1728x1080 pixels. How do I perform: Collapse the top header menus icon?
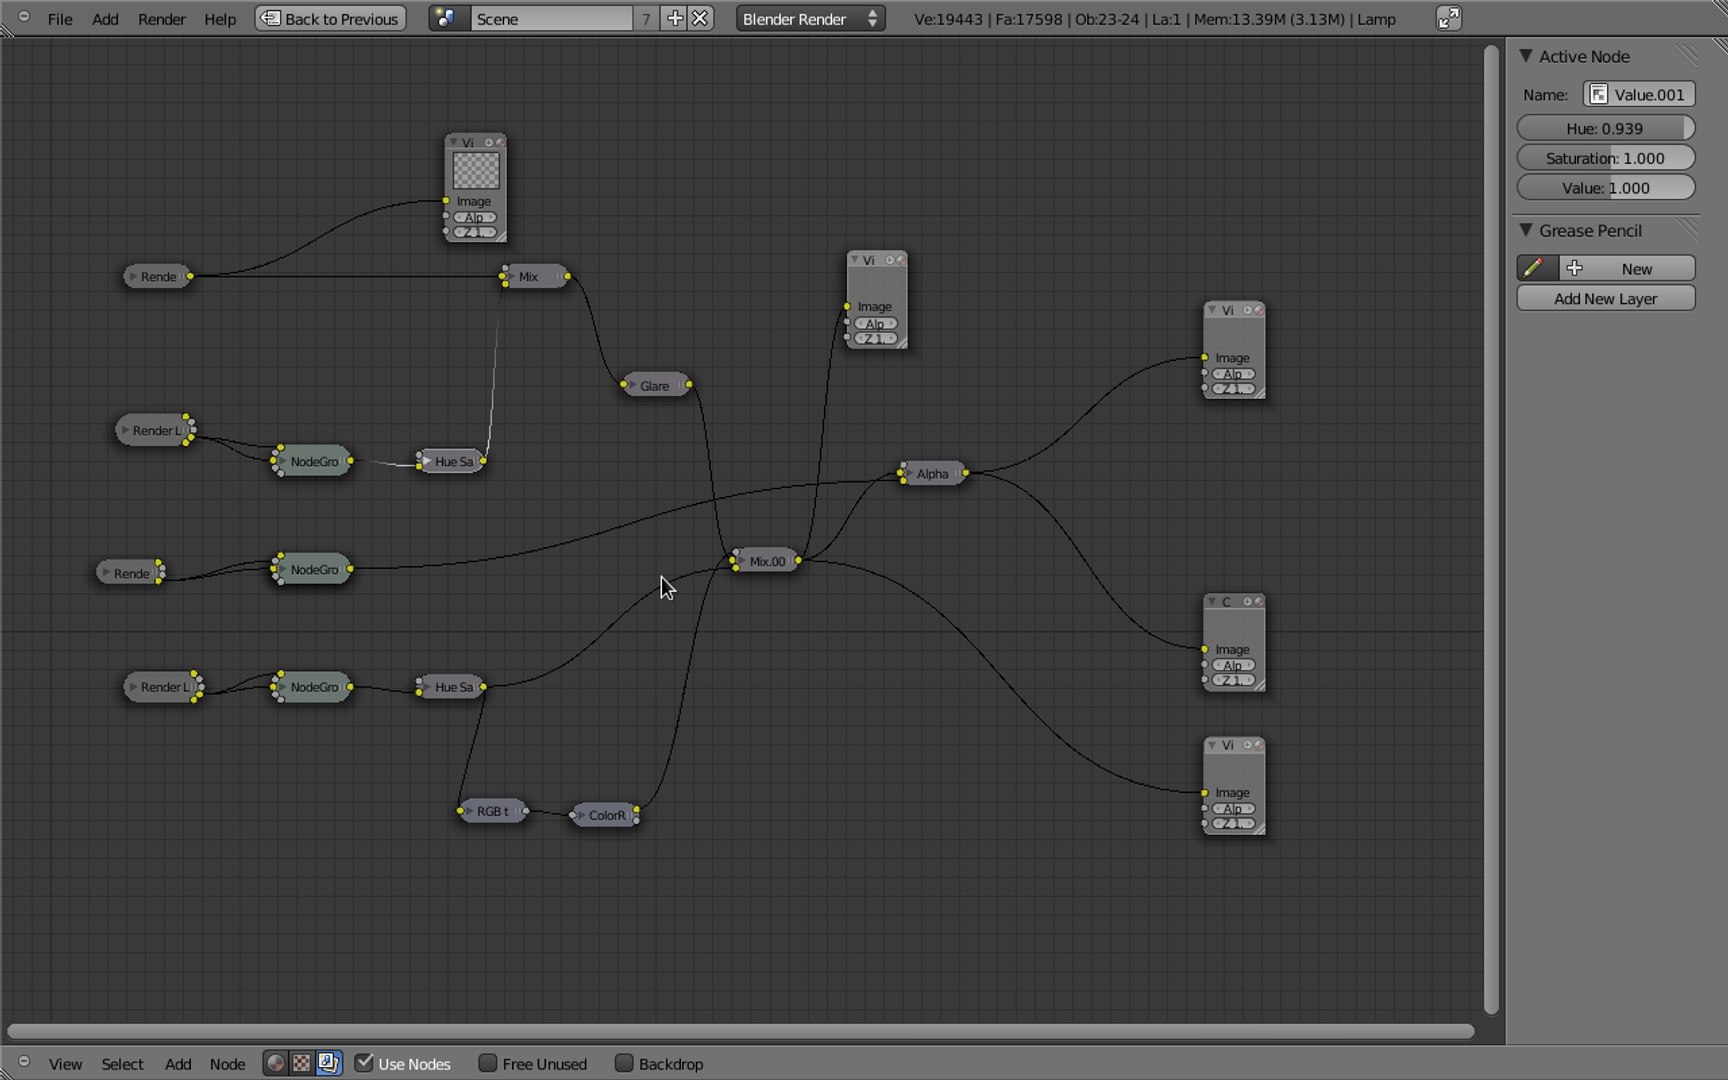24,17
